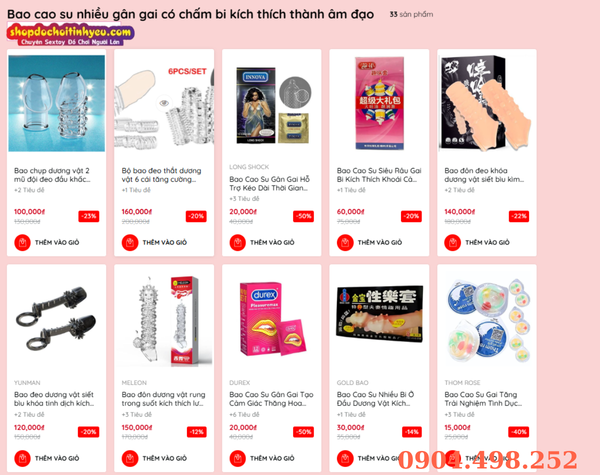The image size is (600, 475).
Task: Click cart icon for the 6PCS/SET product
Action: click(x=130, y=242)
